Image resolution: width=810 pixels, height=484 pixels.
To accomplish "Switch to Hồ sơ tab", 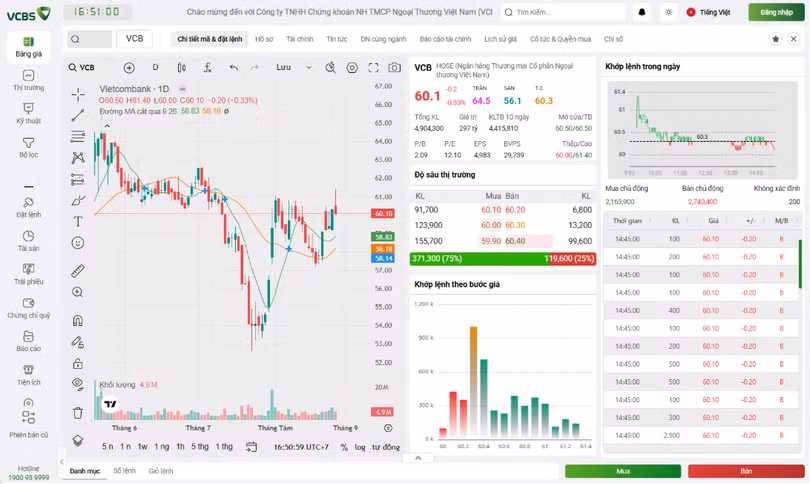I will pos(264,39).
